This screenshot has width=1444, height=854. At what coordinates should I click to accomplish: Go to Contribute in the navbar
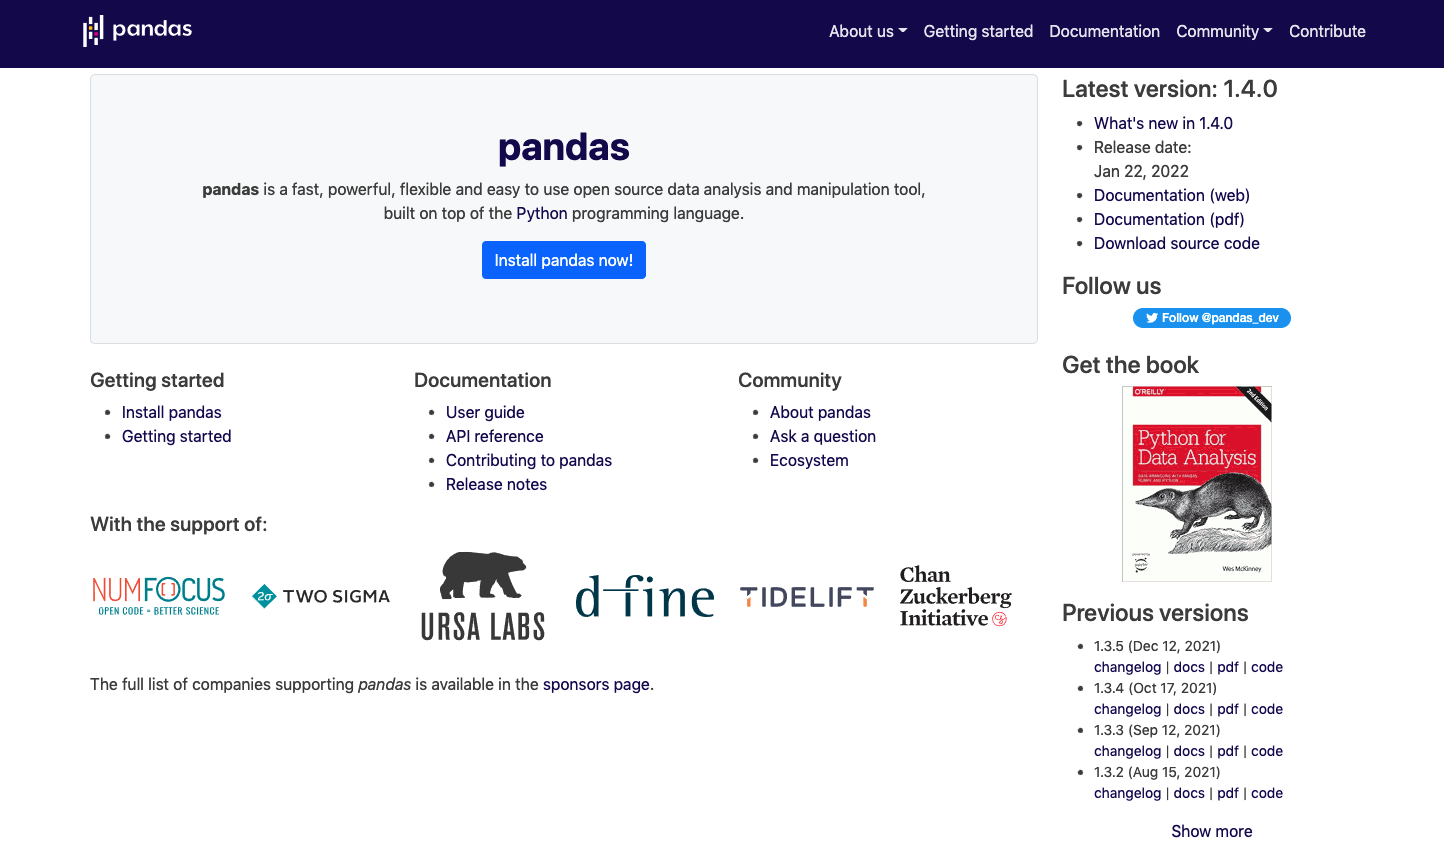[x=1327, y=31]
